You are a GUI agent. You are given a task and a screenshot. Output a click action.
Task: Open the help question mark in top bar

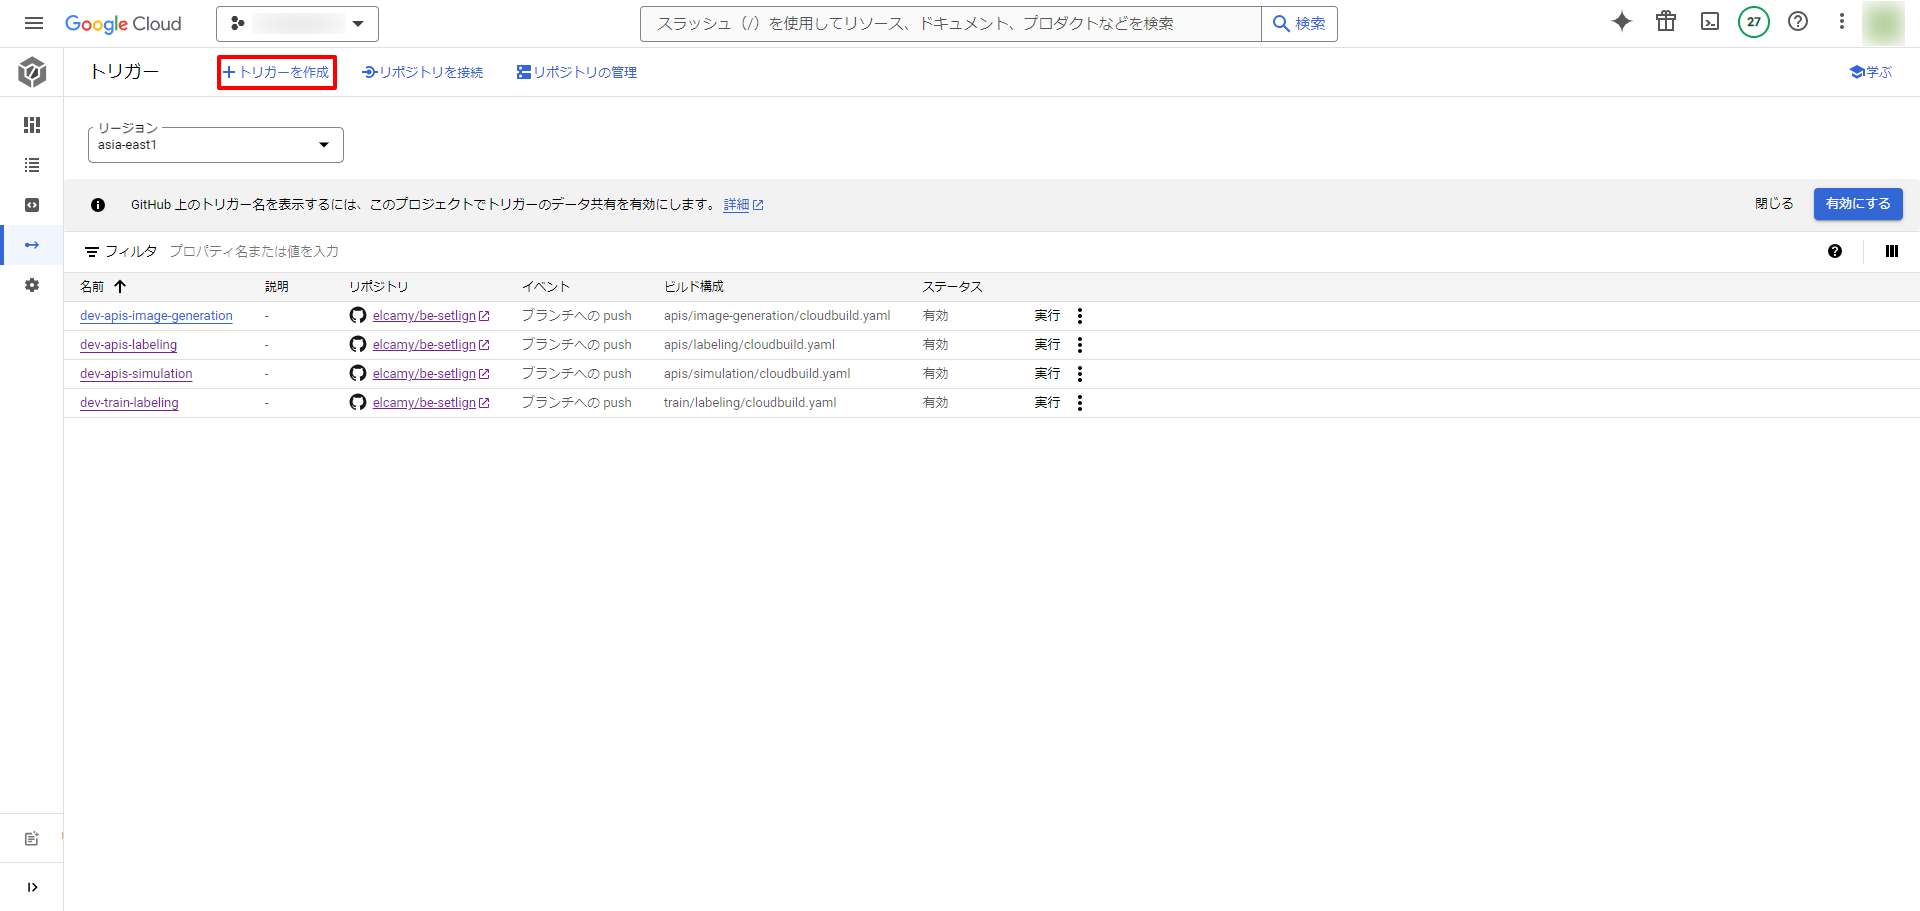point(1797,22)
